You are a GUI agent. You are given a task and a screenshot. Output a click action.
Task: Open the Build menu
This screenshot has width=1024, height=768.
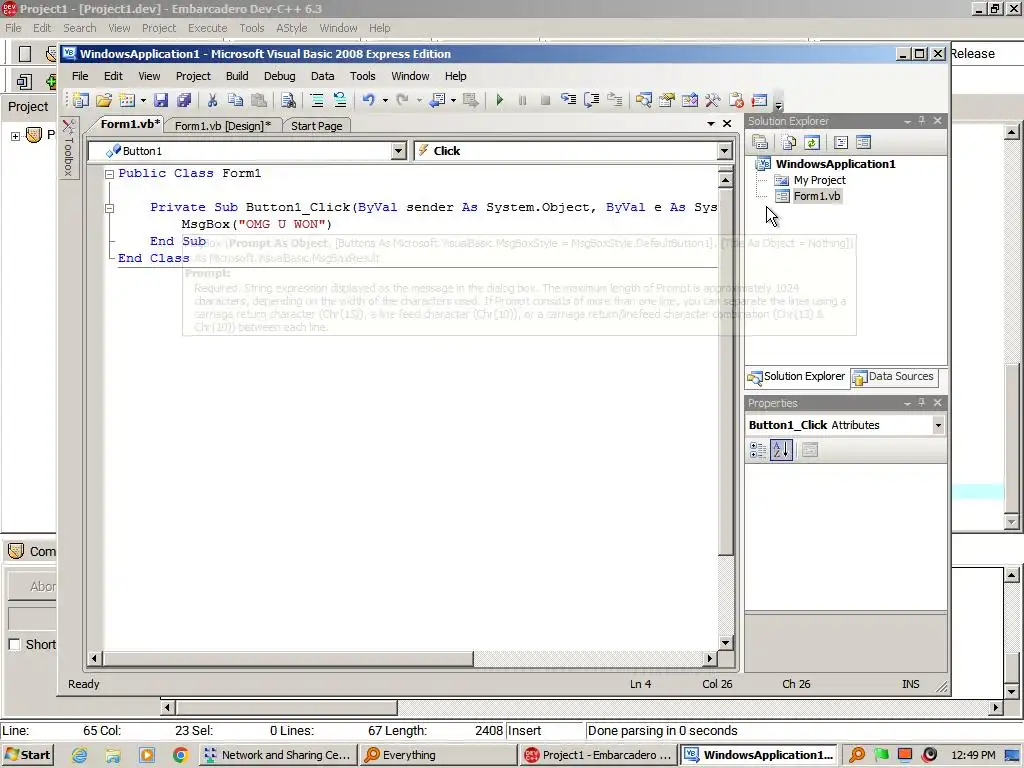coord(237,76)
